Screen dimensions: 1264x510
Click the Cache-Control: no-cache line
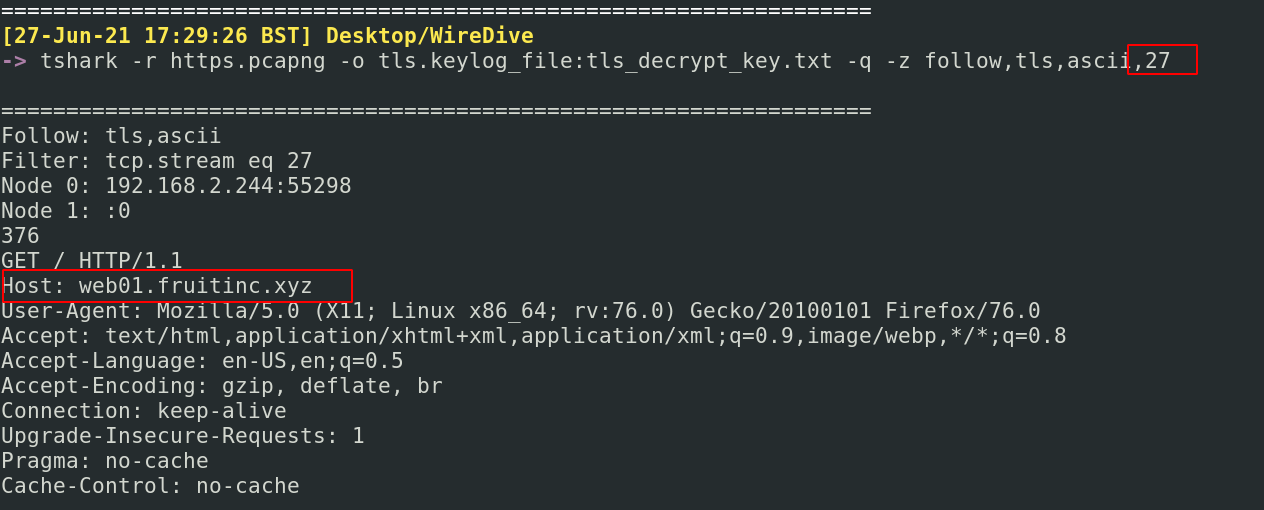click(x=150, y=486)
